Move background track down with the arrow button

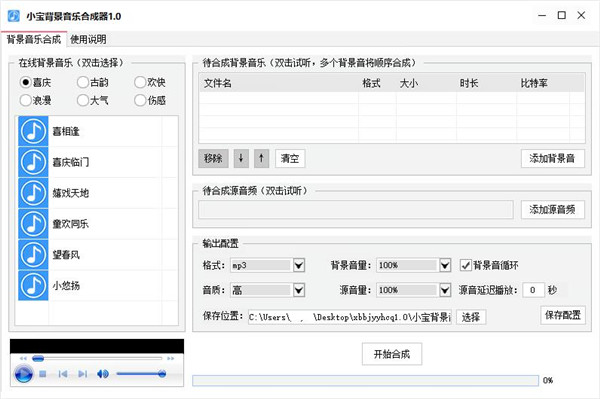[x=241, y=158]
